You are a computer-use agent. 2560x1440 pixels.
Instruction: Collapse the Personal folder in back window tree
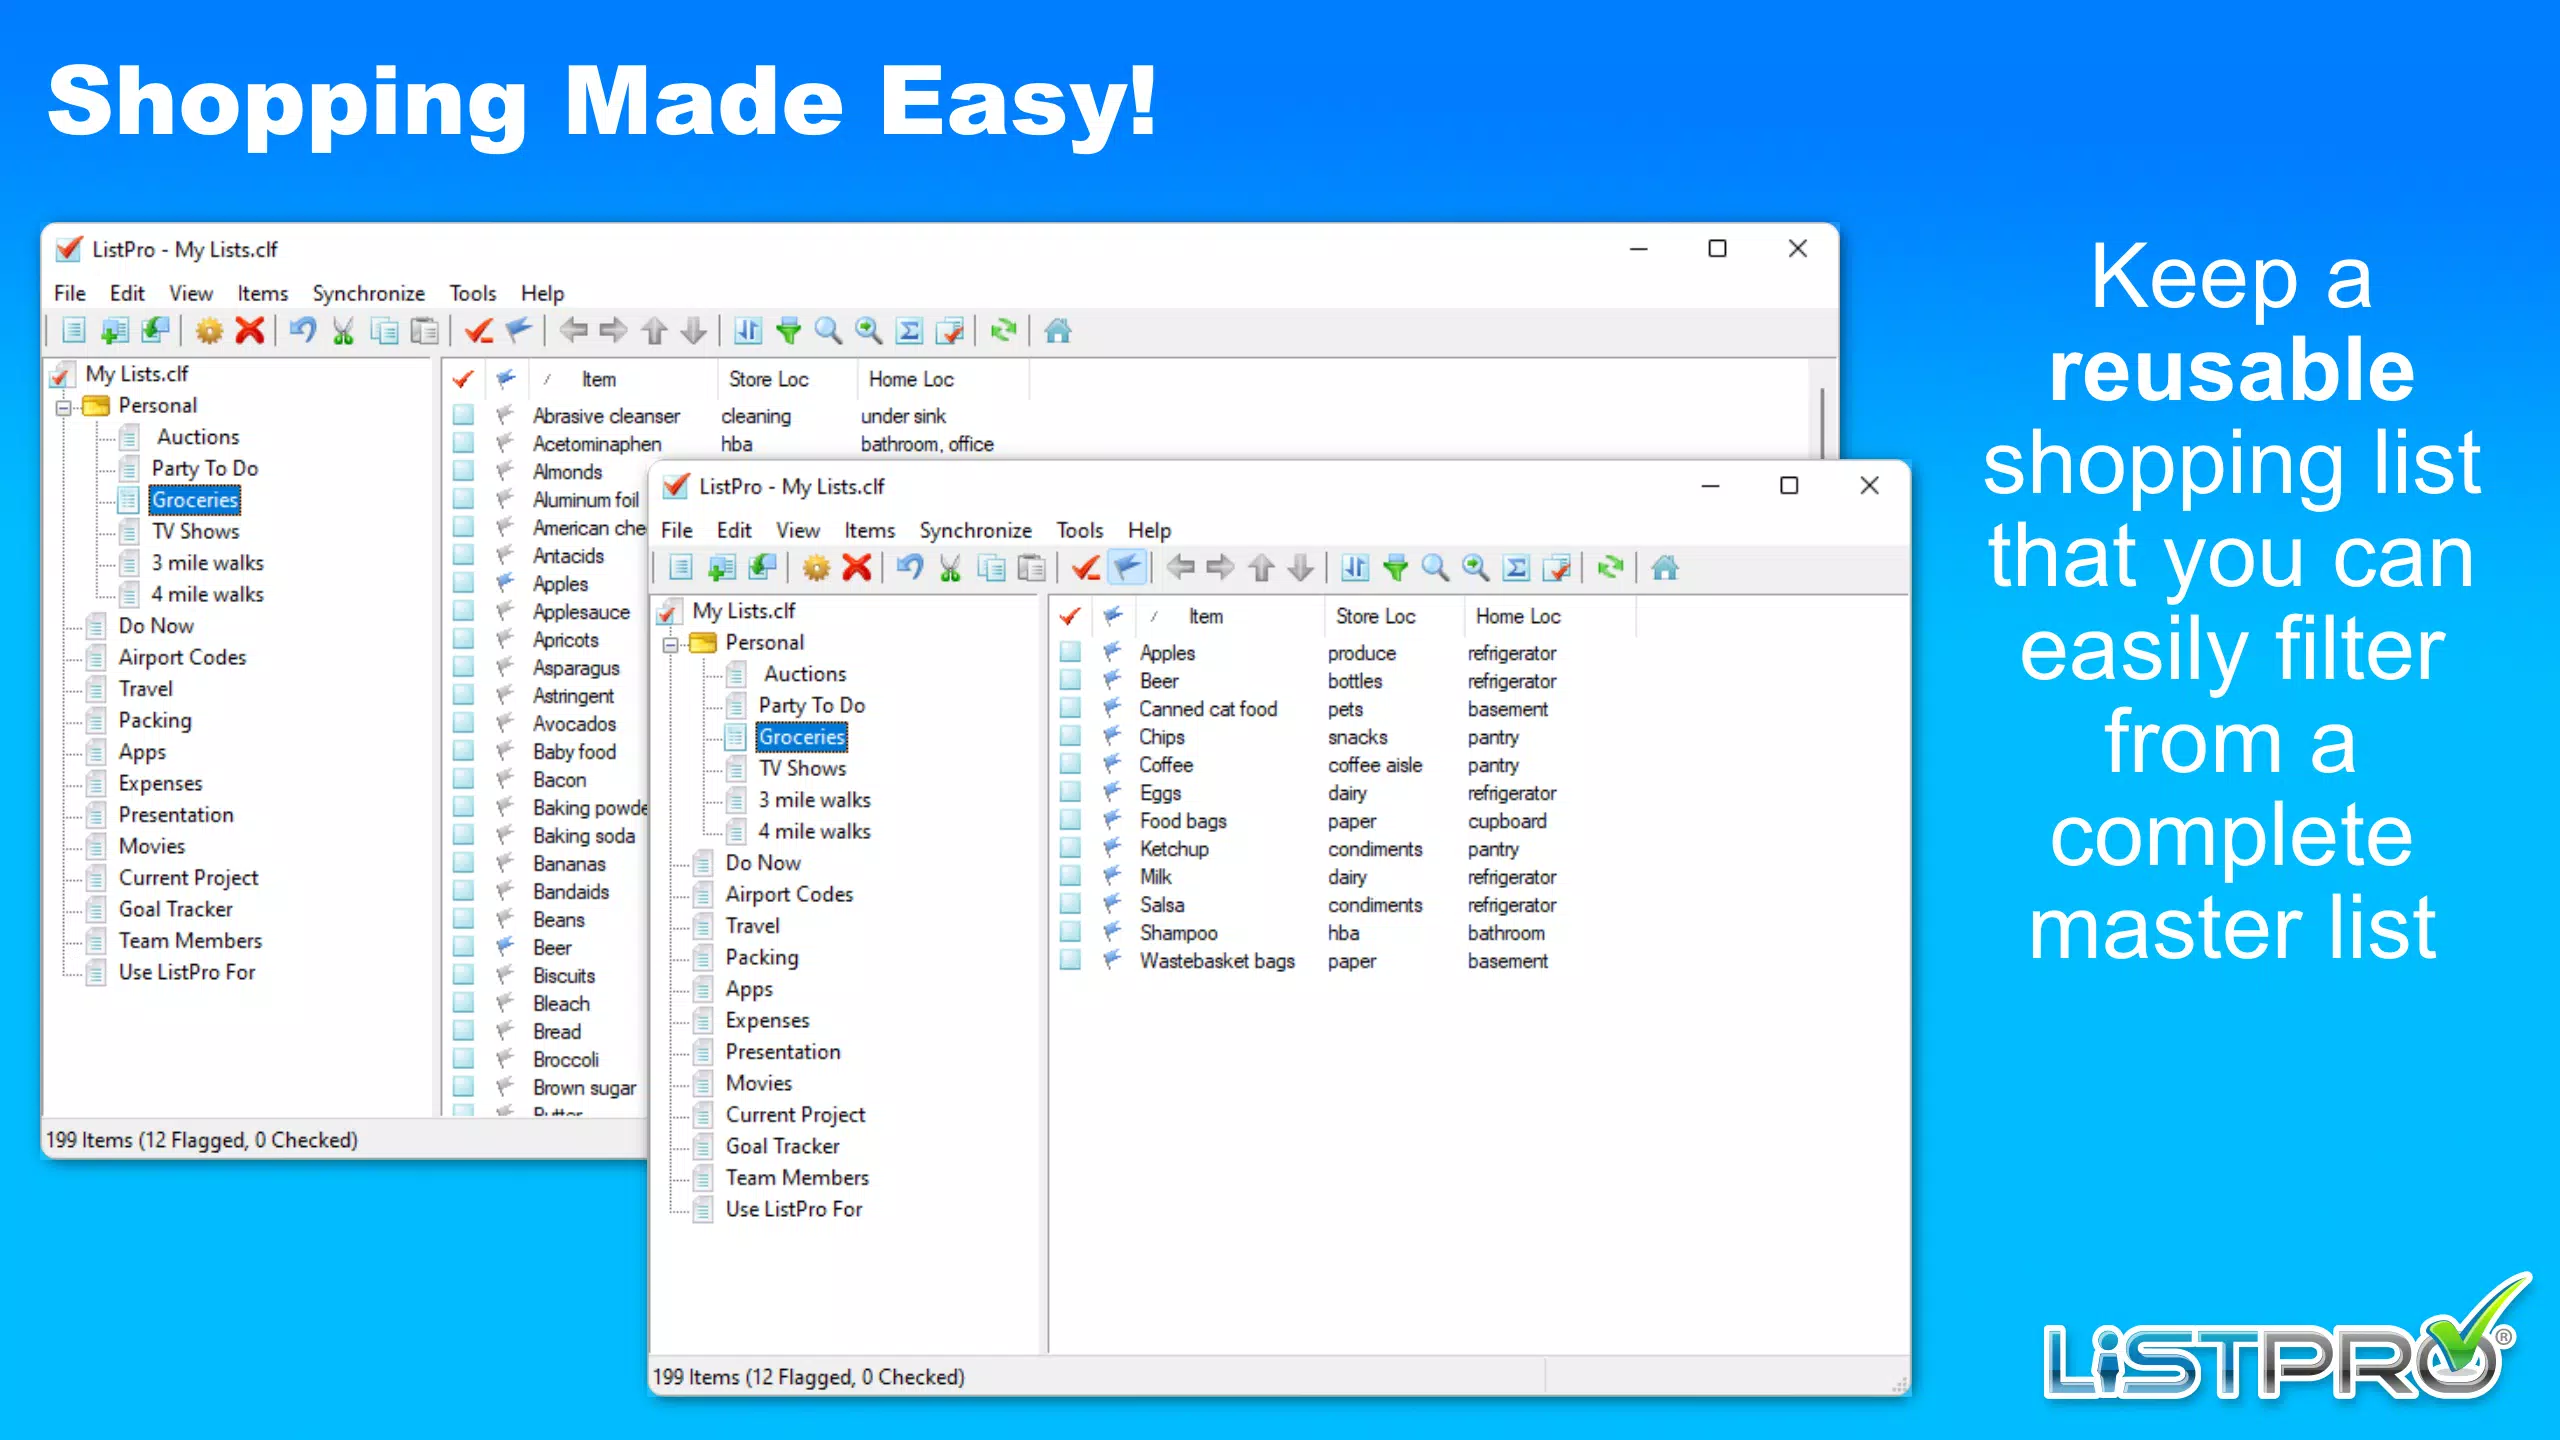(x=64, y=406)
